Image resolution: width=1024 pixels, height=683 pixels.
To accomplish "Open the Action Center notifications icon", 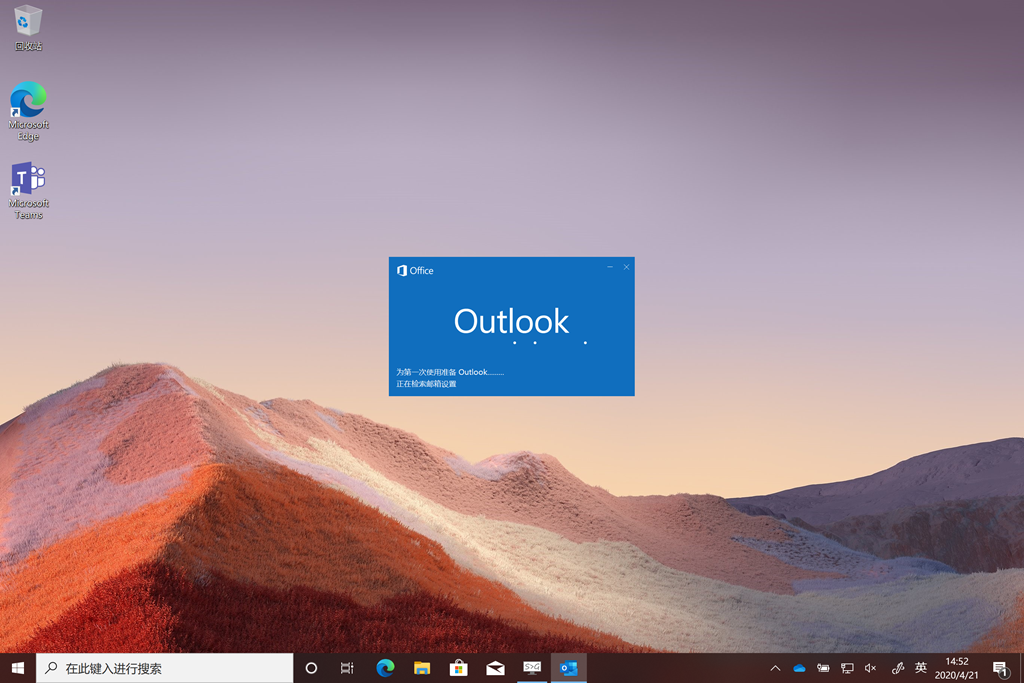I will pos(1000,668).
